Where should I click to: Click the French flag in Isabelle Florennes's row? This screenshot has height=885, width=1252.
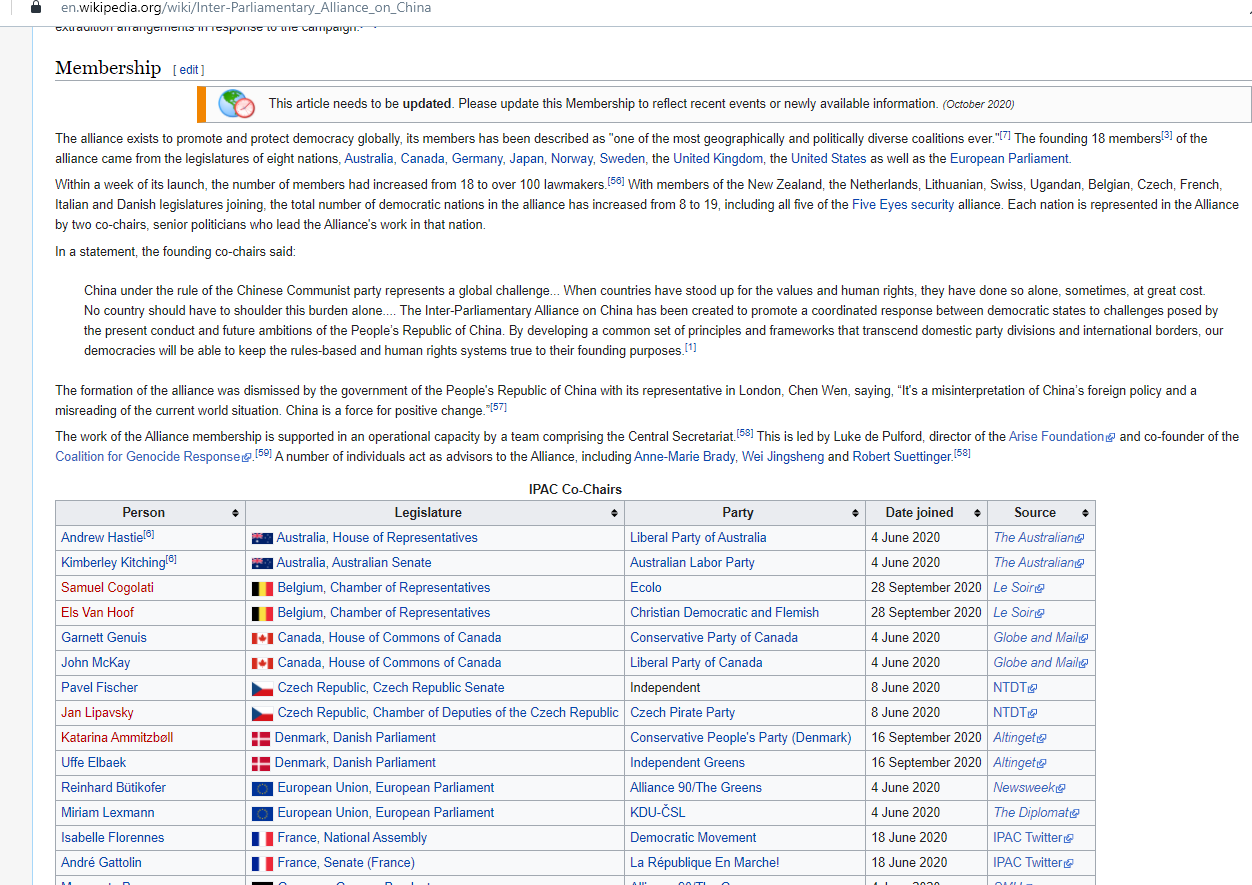click(x=262, y=838)
